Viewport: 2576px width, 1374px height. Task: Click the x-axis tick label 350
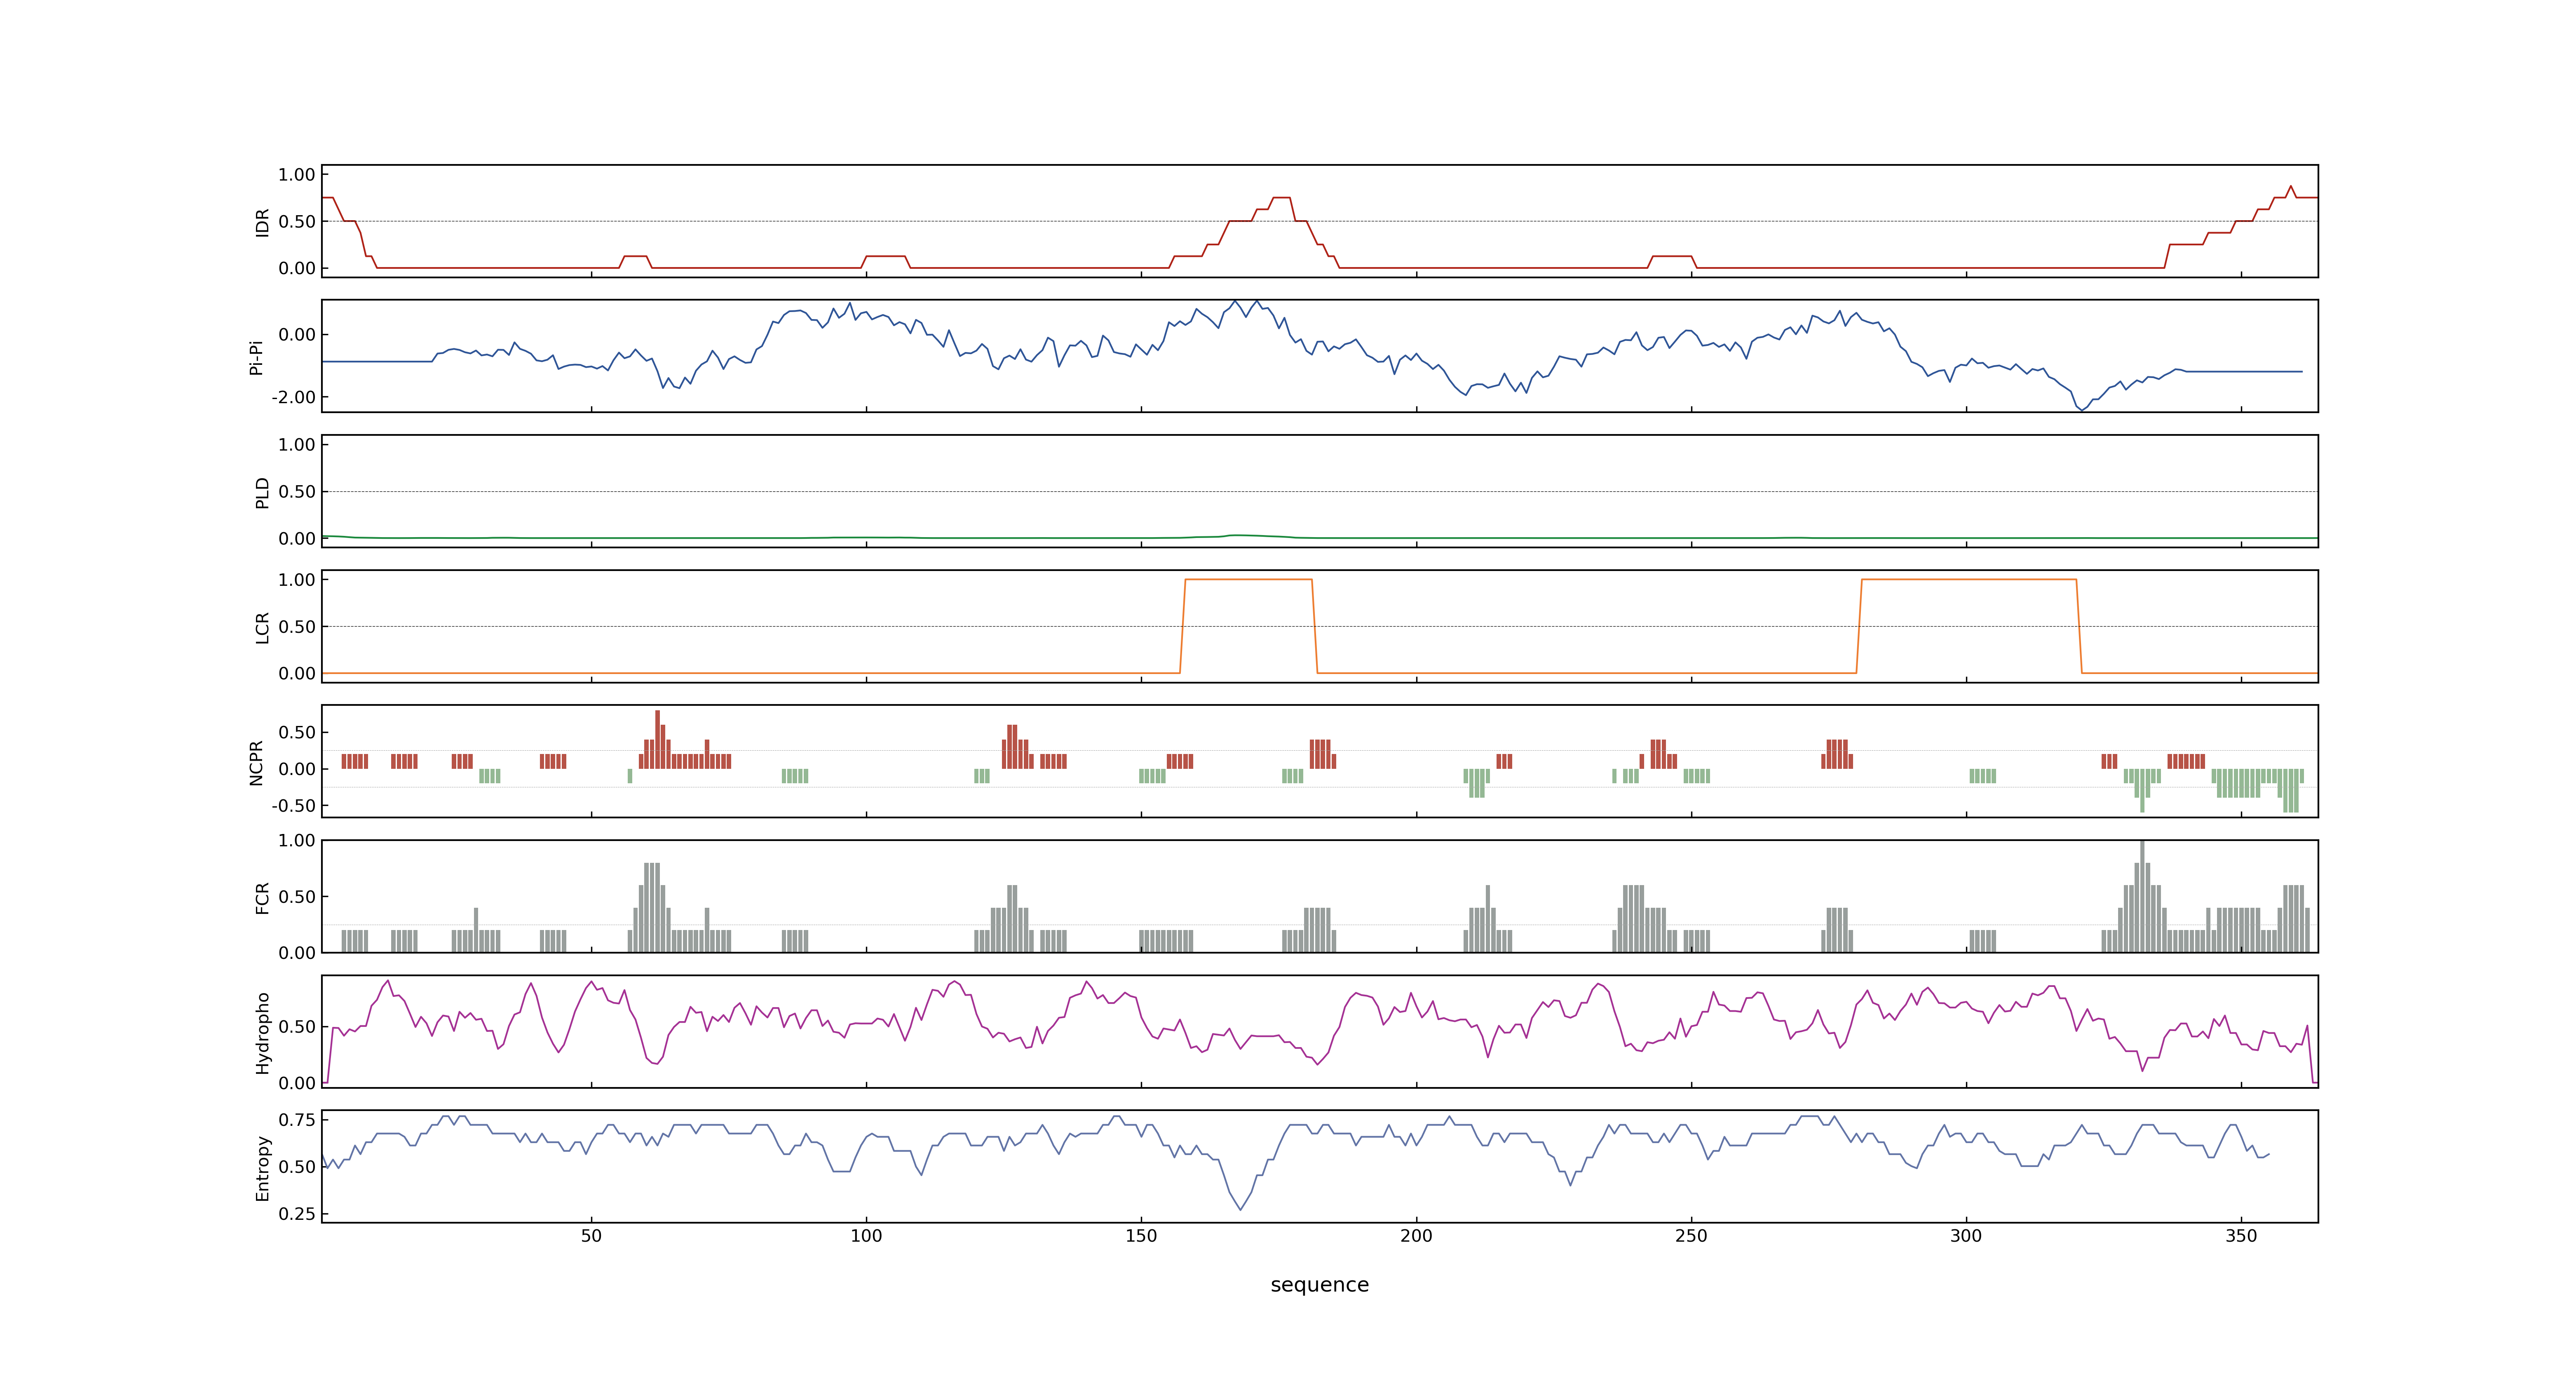(x=2241, y=1236)
